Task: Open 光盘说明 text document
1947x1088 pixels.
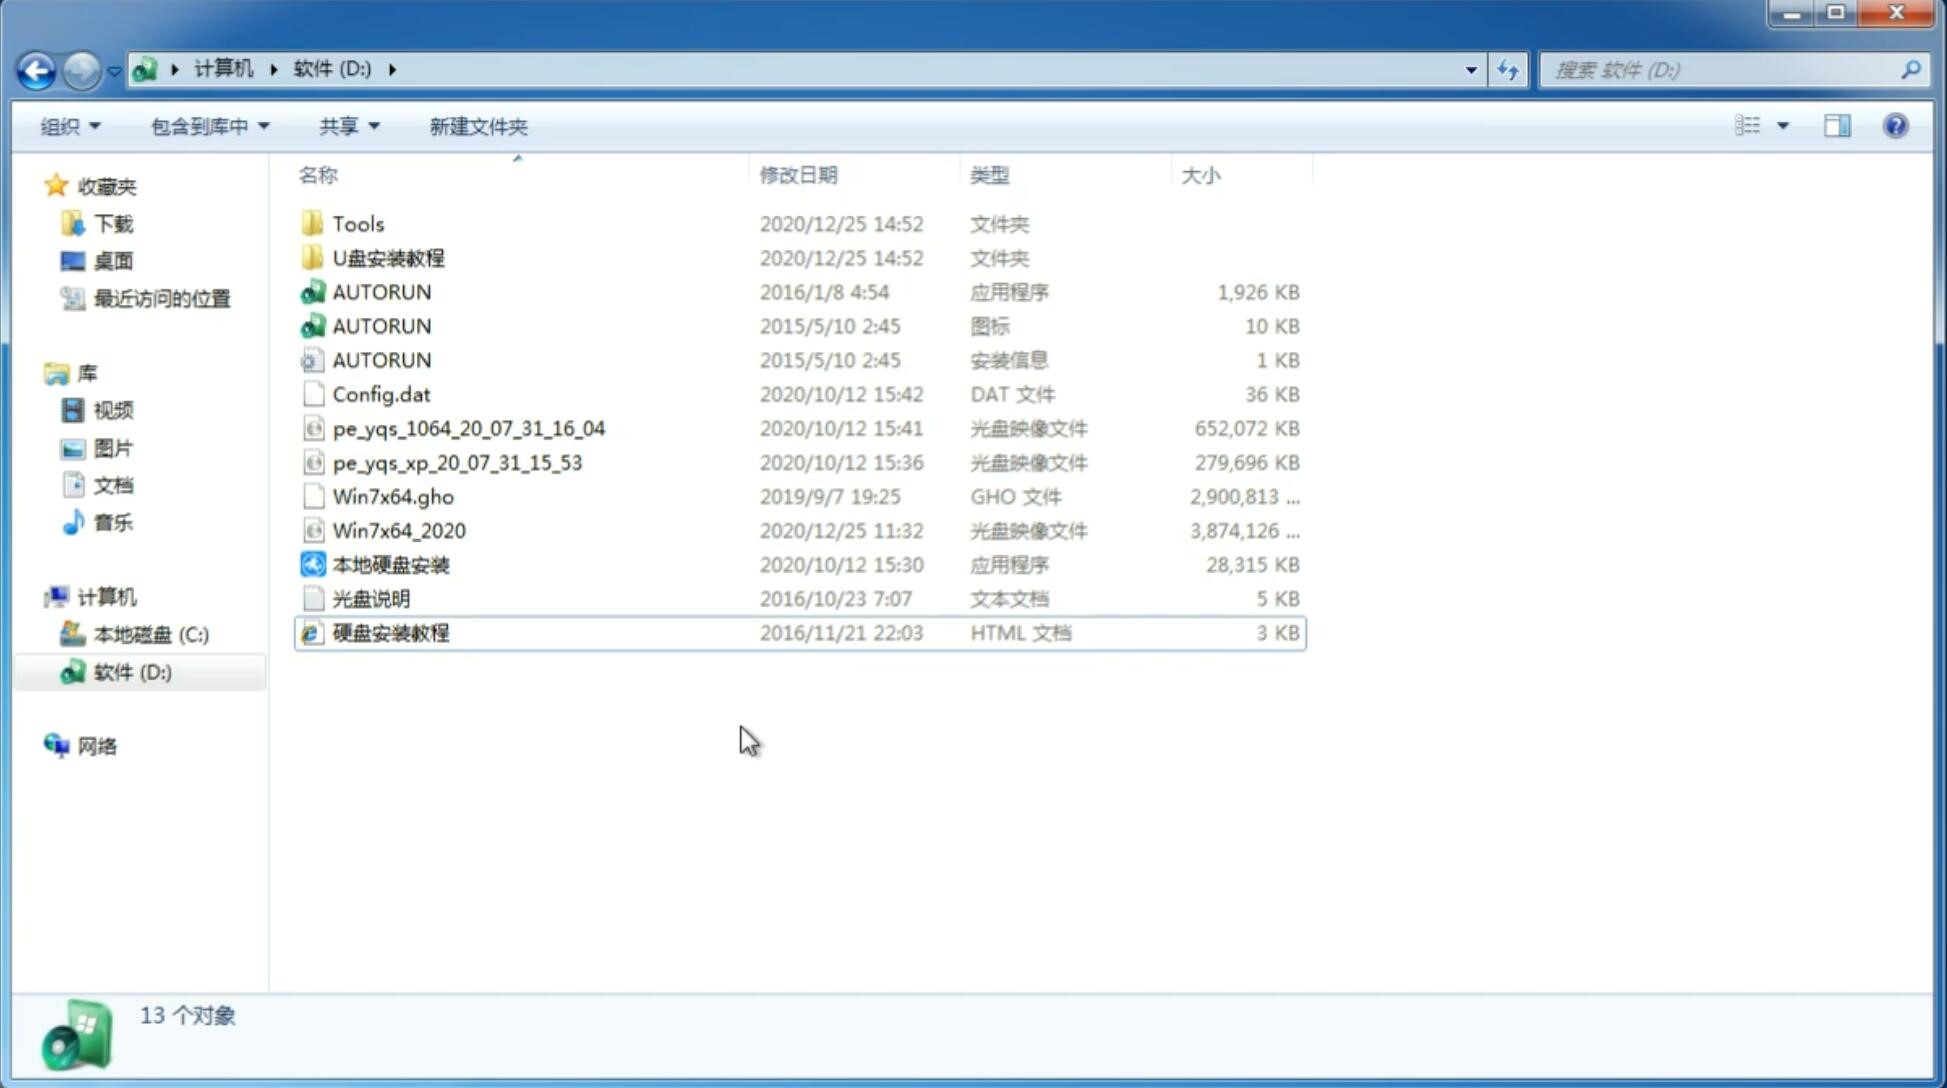Action: click(370, 597)
